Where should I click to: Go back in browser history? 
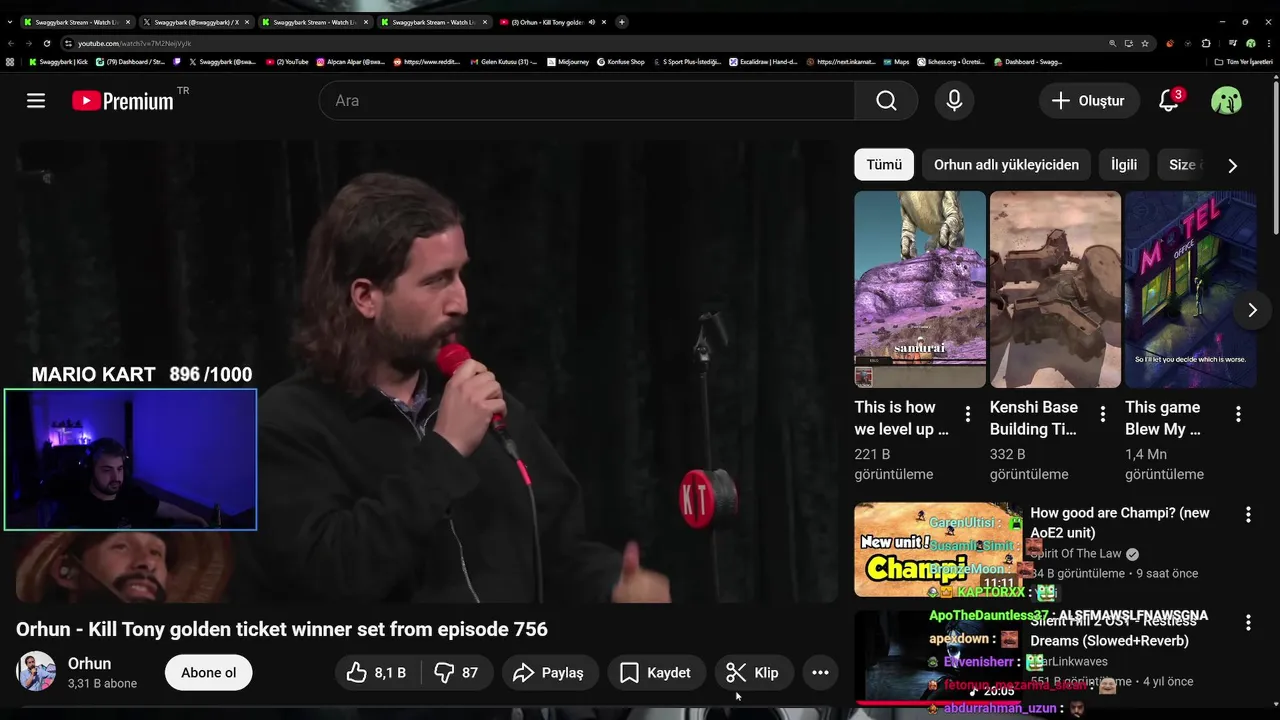[x=10, y=43]
